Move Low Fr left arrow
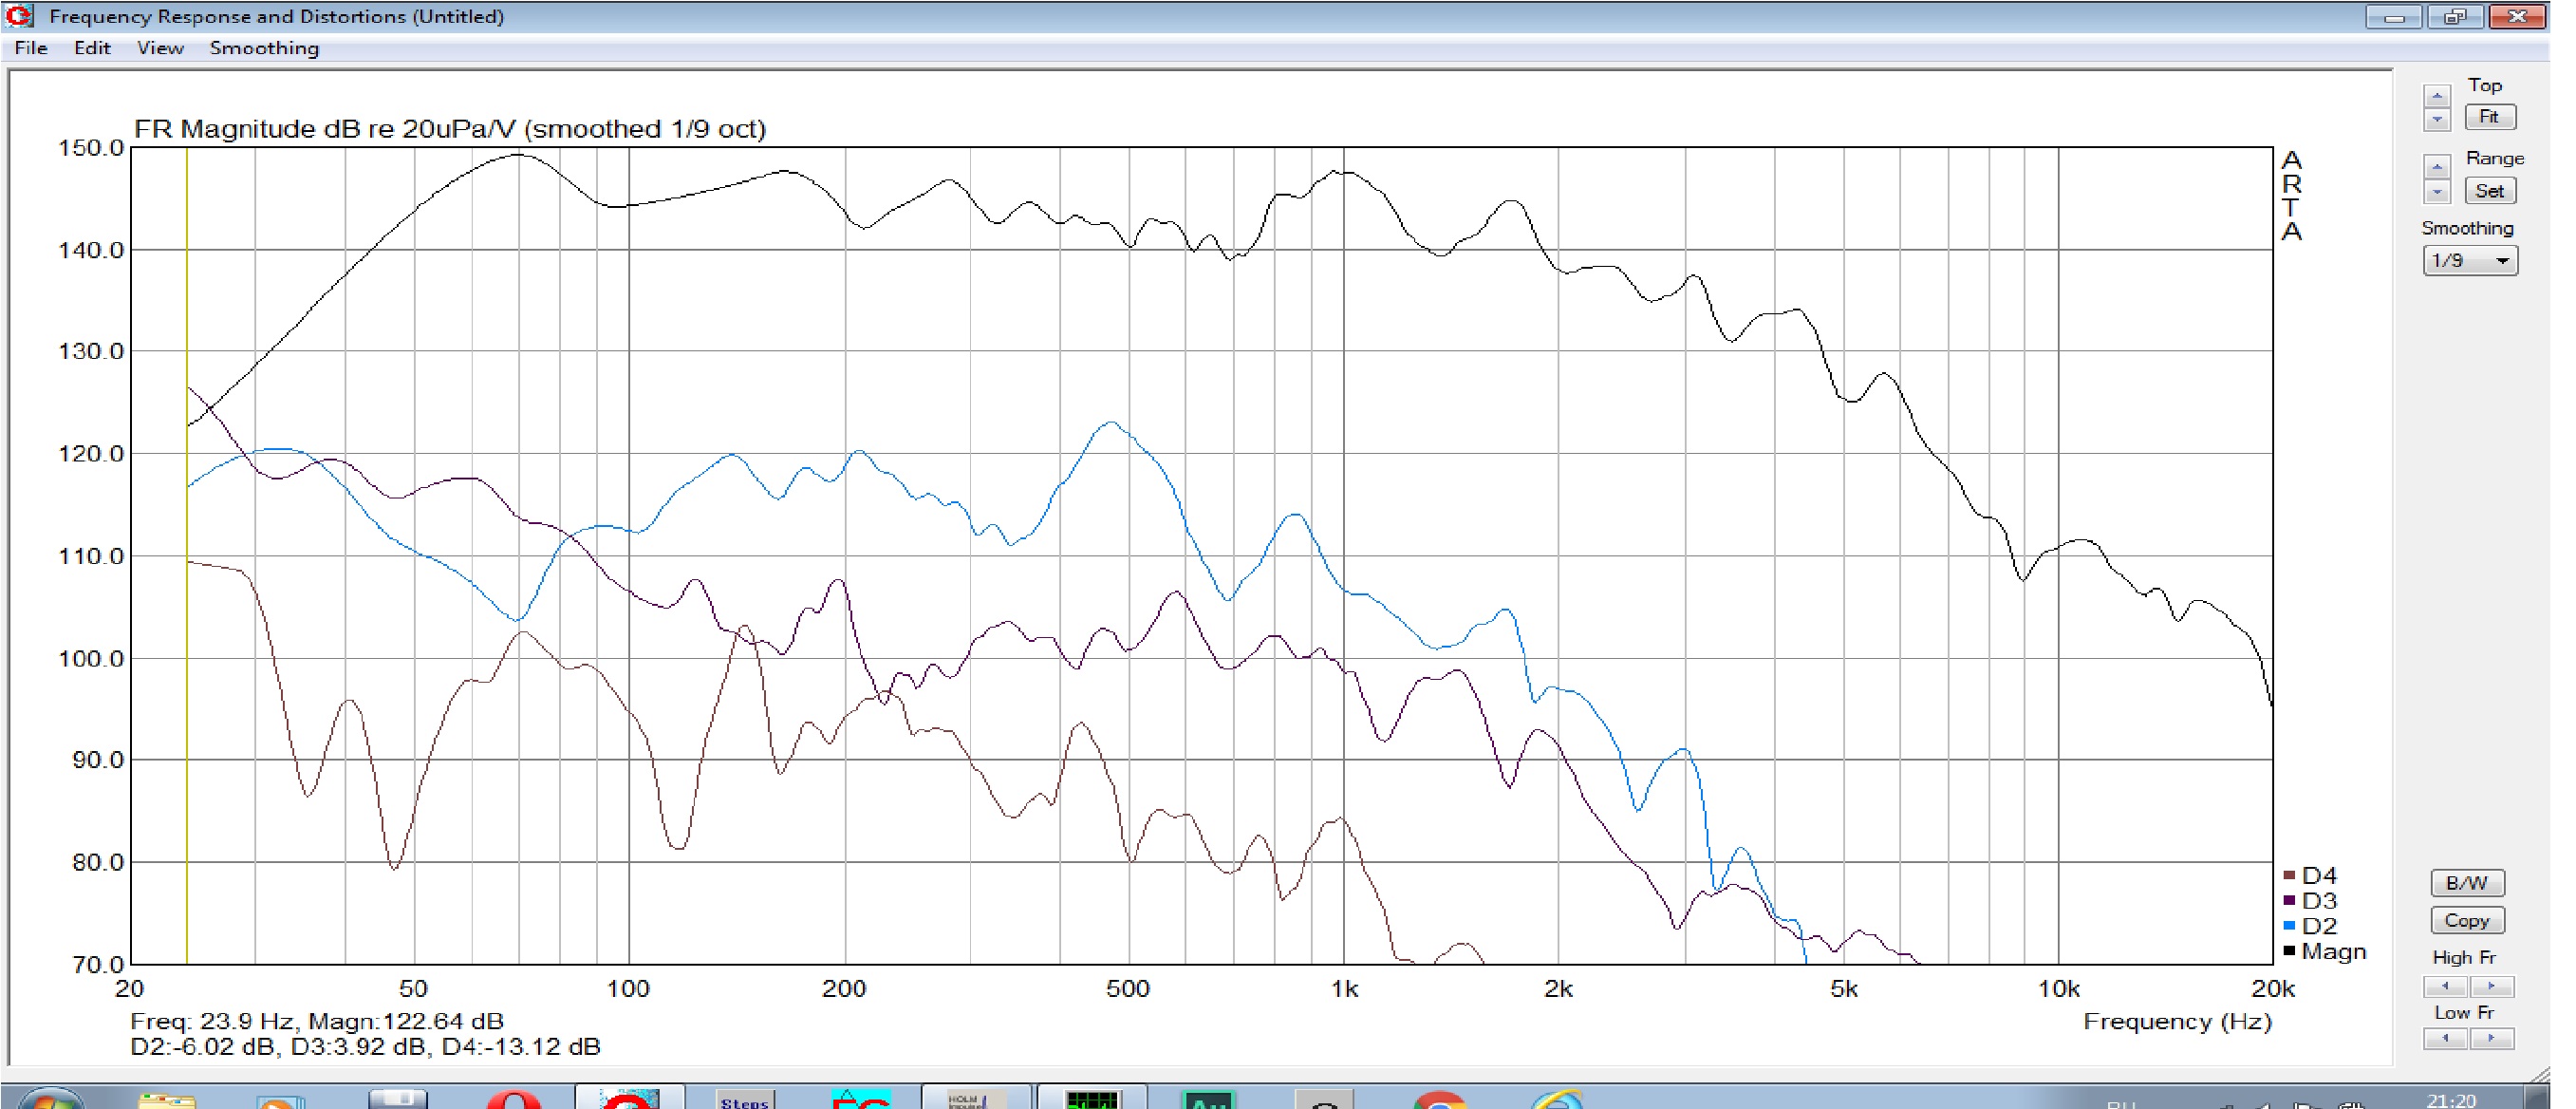This screenshot has height=1109, width=2576. pos(2445,1038)
